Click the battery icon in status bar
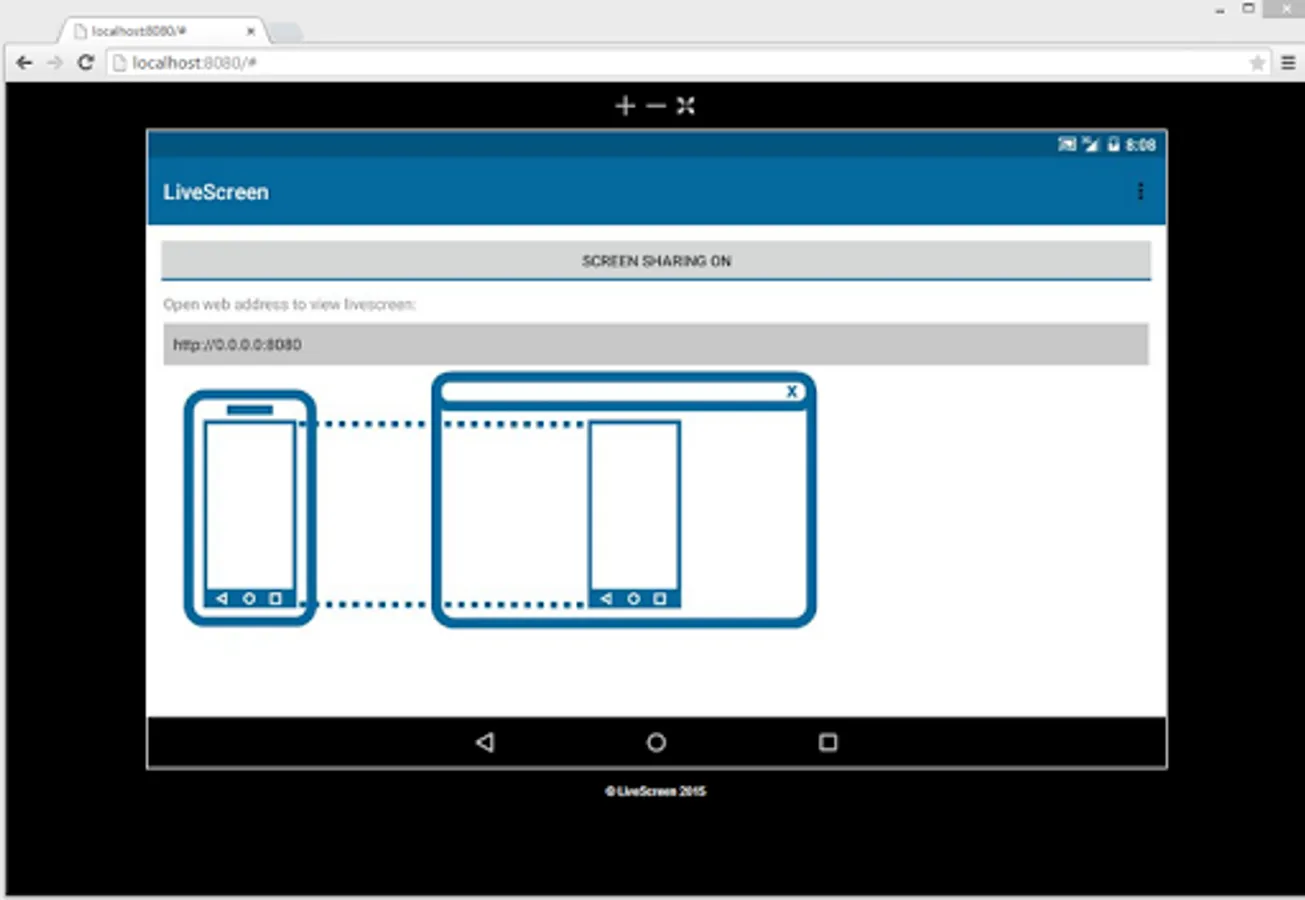The width and height of the screenshot is (1305, 900). [x=1113, y=145]
